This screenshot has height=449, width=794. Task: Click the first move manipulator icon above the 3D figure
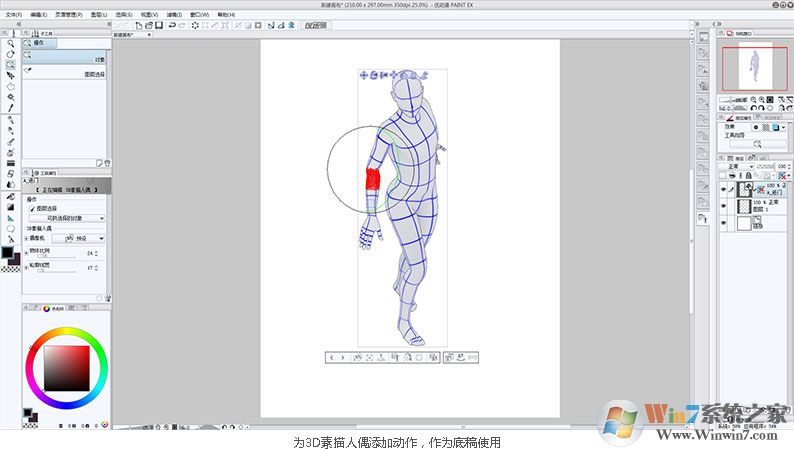pyautogui.click(x=364, y=75)
